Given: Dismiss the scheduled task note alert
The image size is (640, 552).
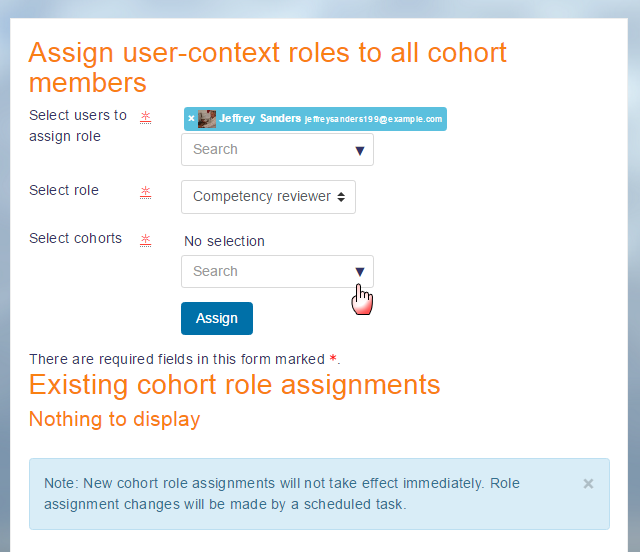Looking at the screenshot, I should click(x=588, y=483).
